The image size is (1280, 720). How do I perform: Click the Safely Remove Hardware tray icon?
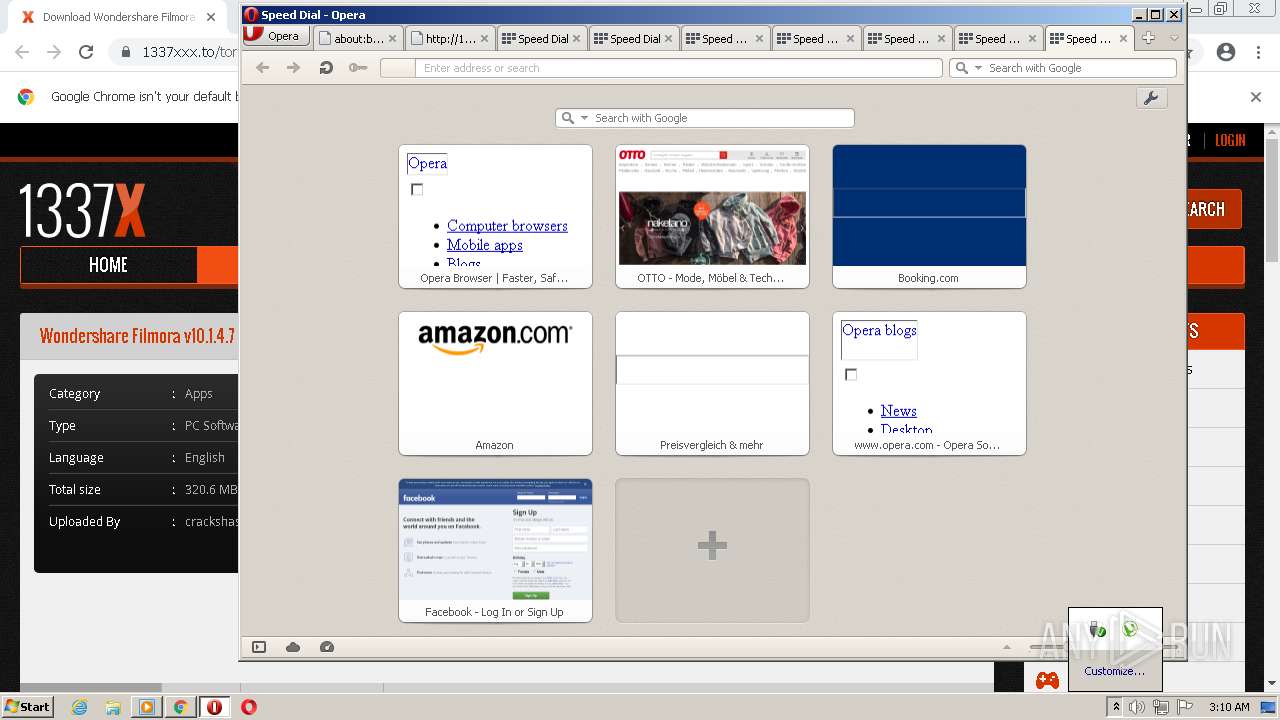[x=1098, y=629]
